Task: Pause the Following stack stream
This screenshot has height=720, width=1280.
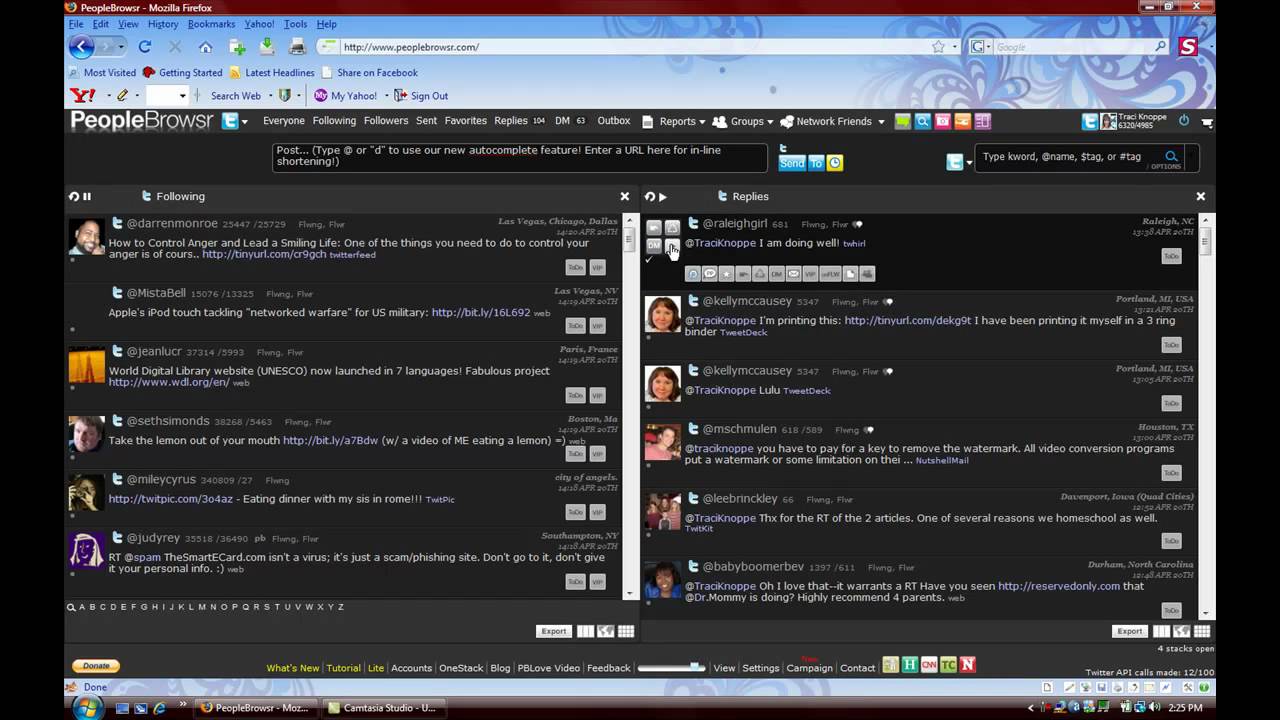Action: (x=87, y=196)
